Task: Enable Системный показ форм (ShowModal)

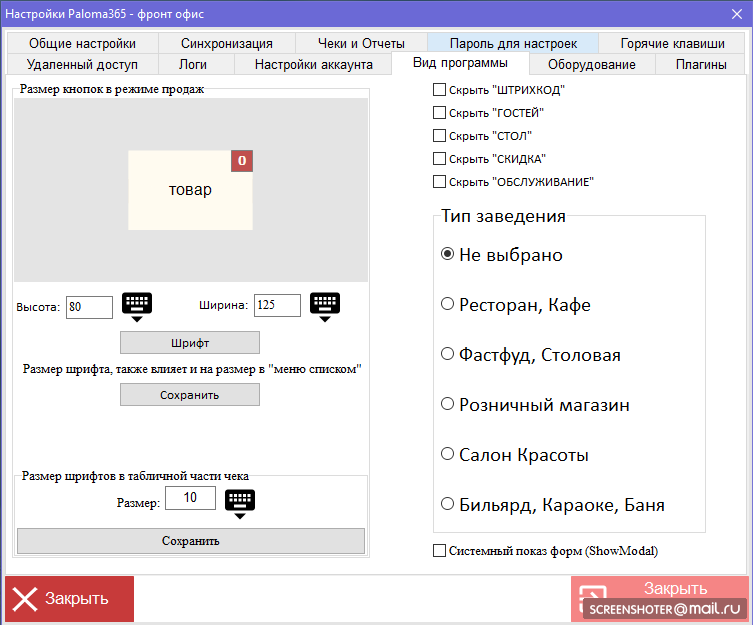Action: [439, 550]
